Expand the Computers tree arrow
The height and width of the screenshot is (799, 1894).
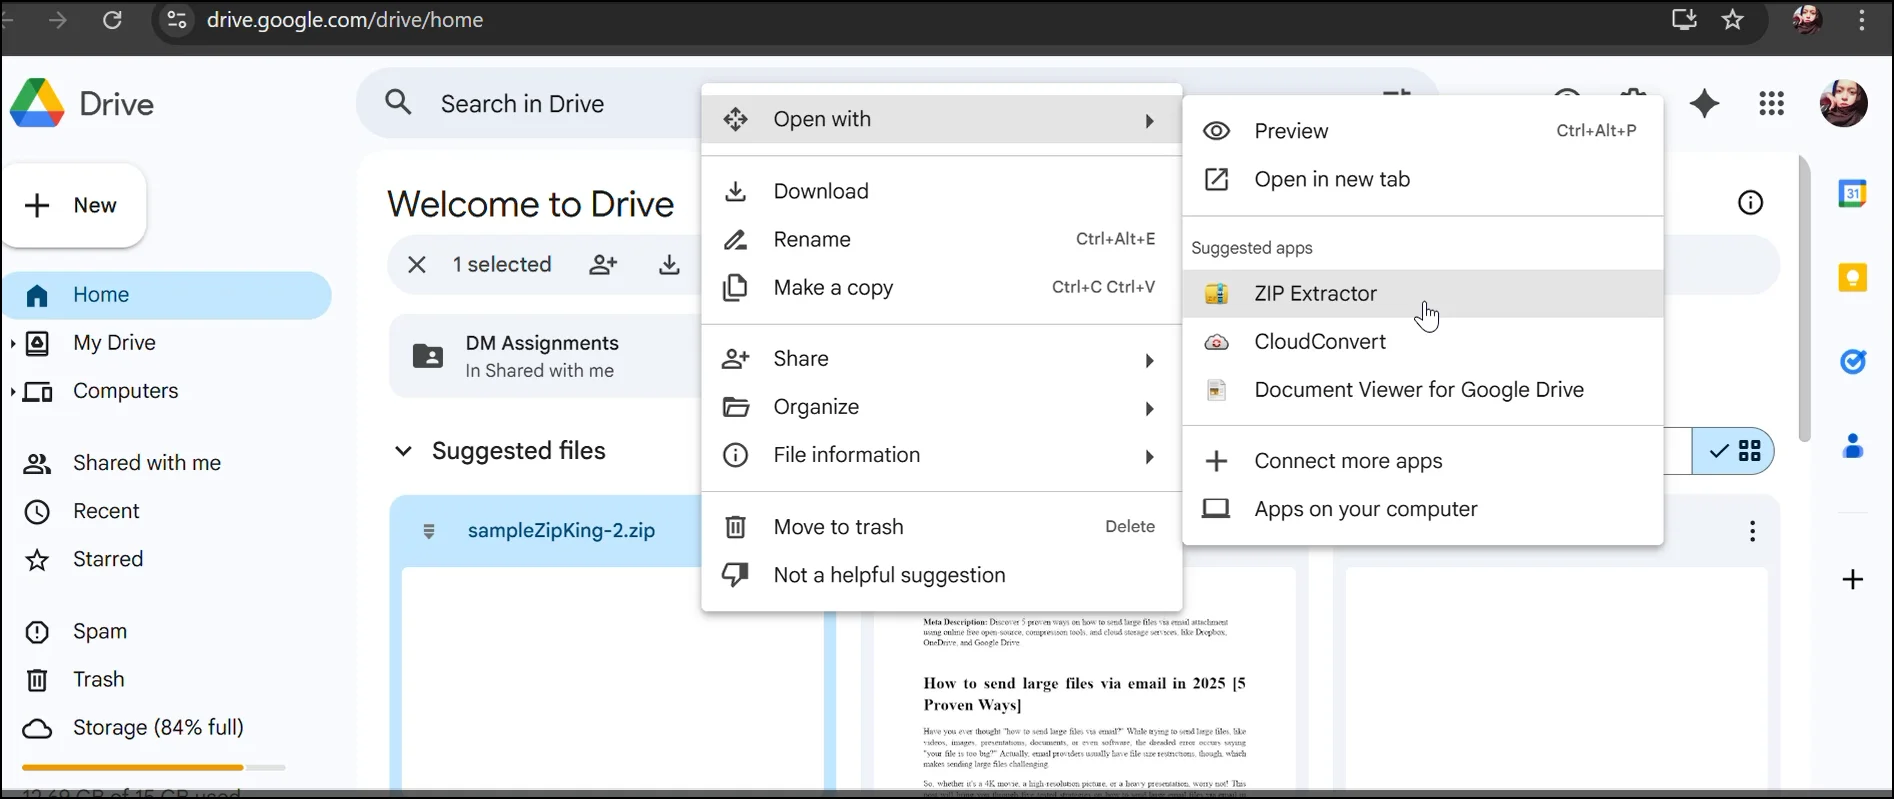(12, 391)
